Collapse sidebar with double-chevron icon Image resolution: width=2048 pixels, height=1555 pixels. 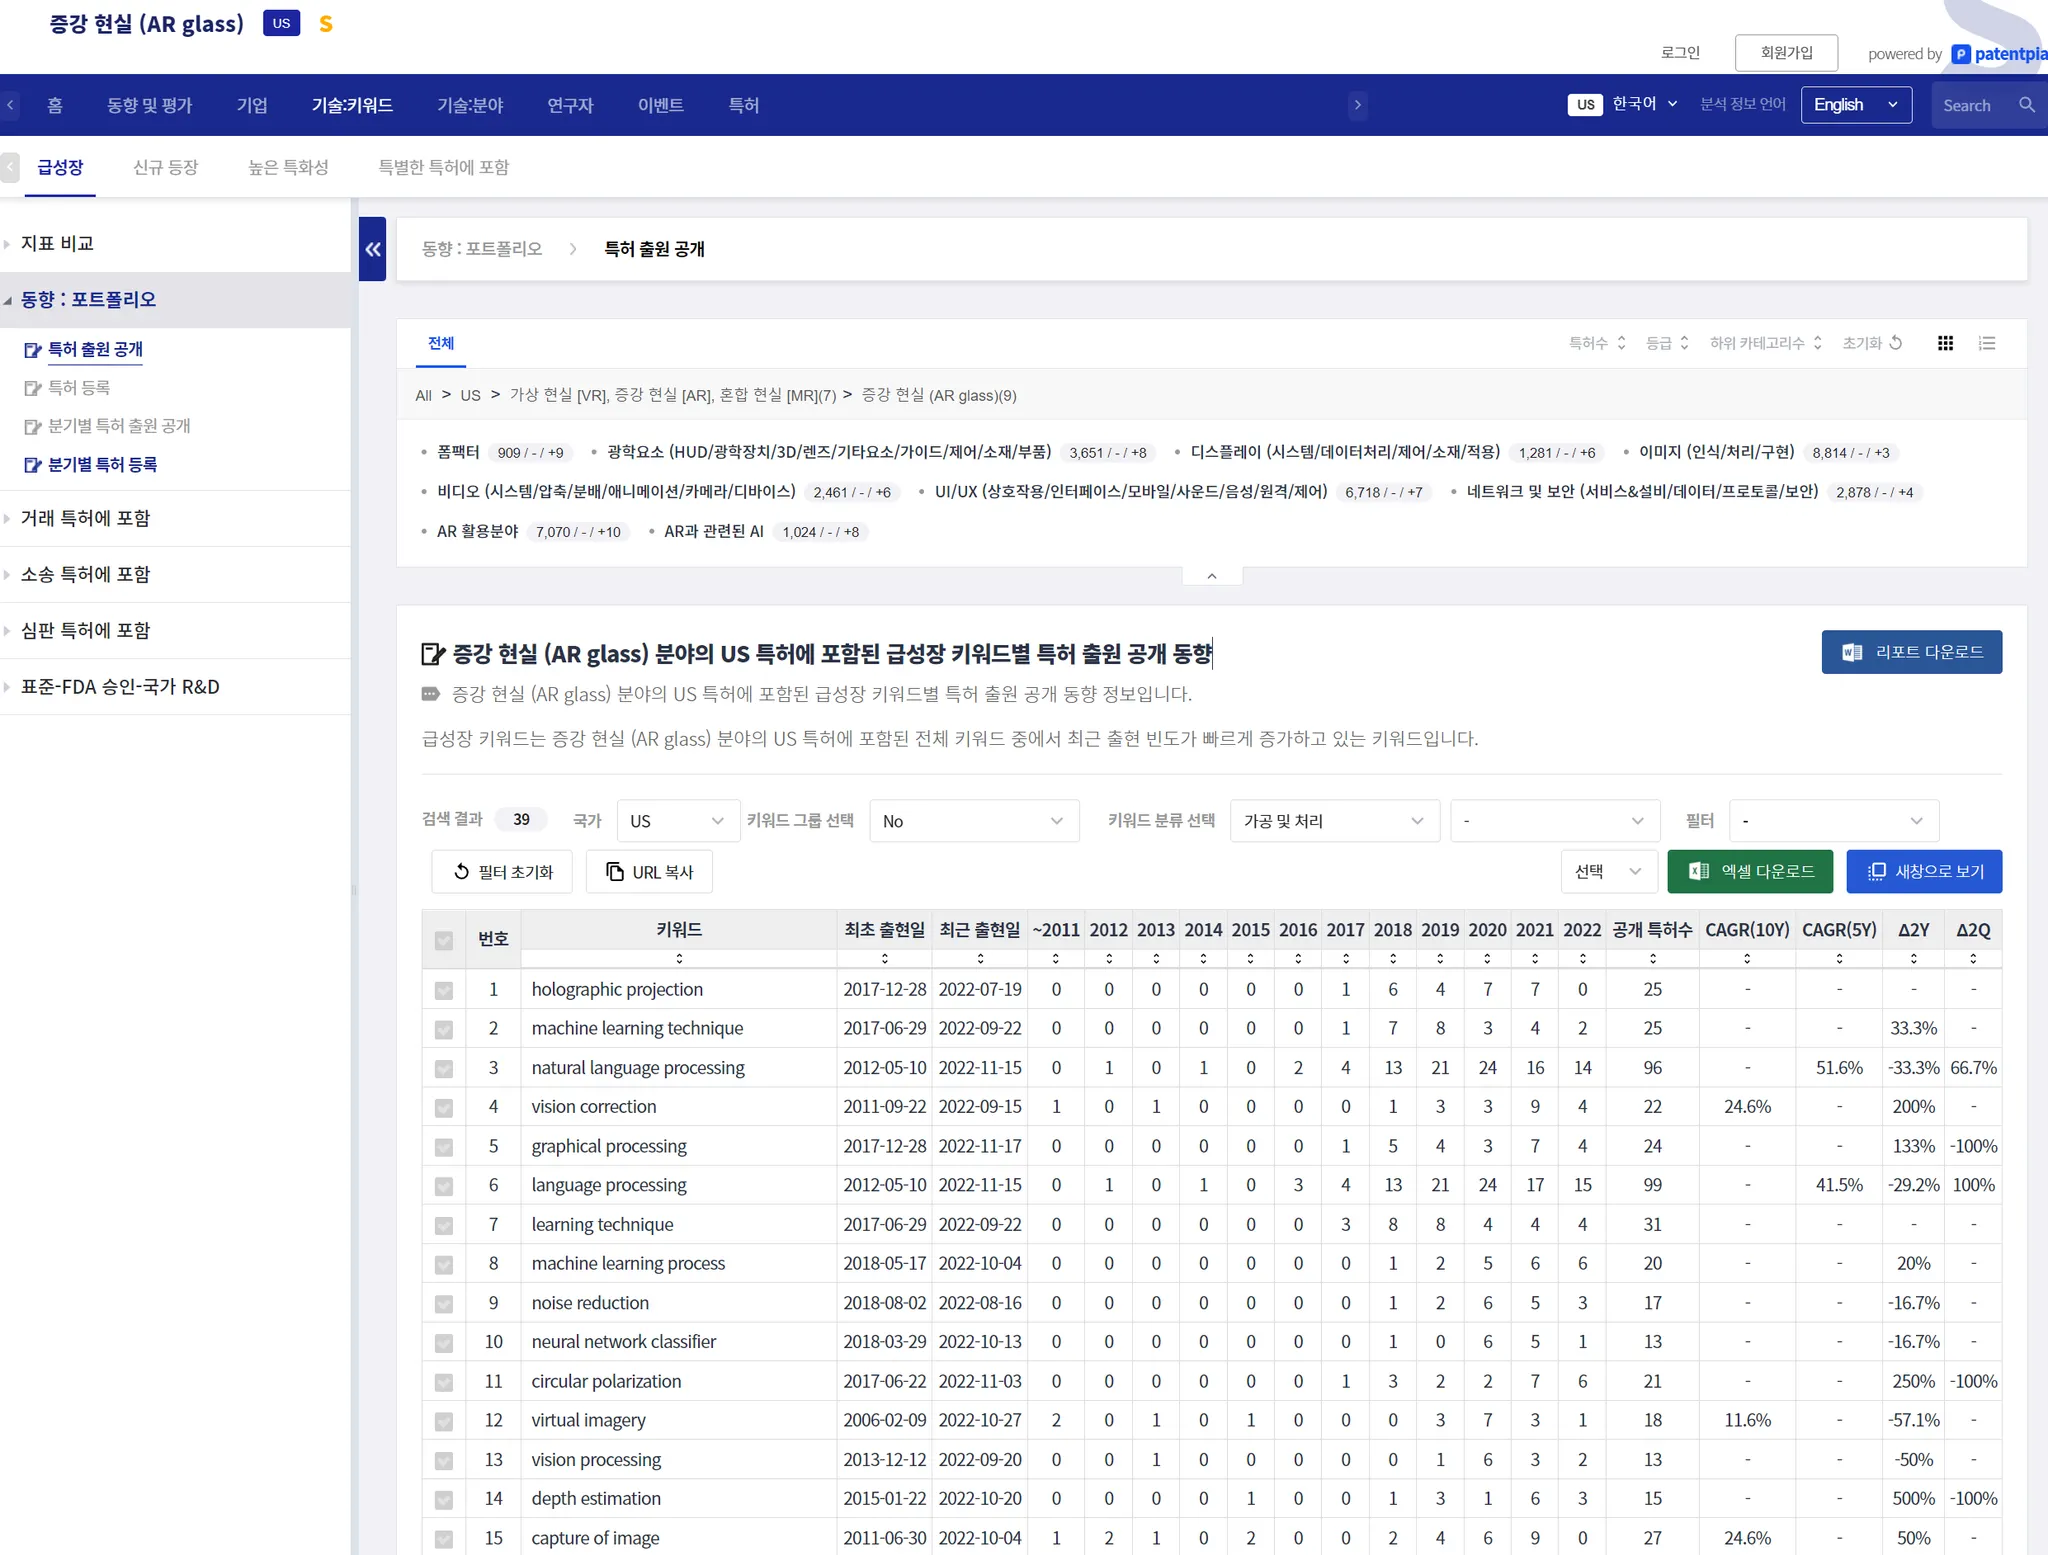click(x=372, y=249)
